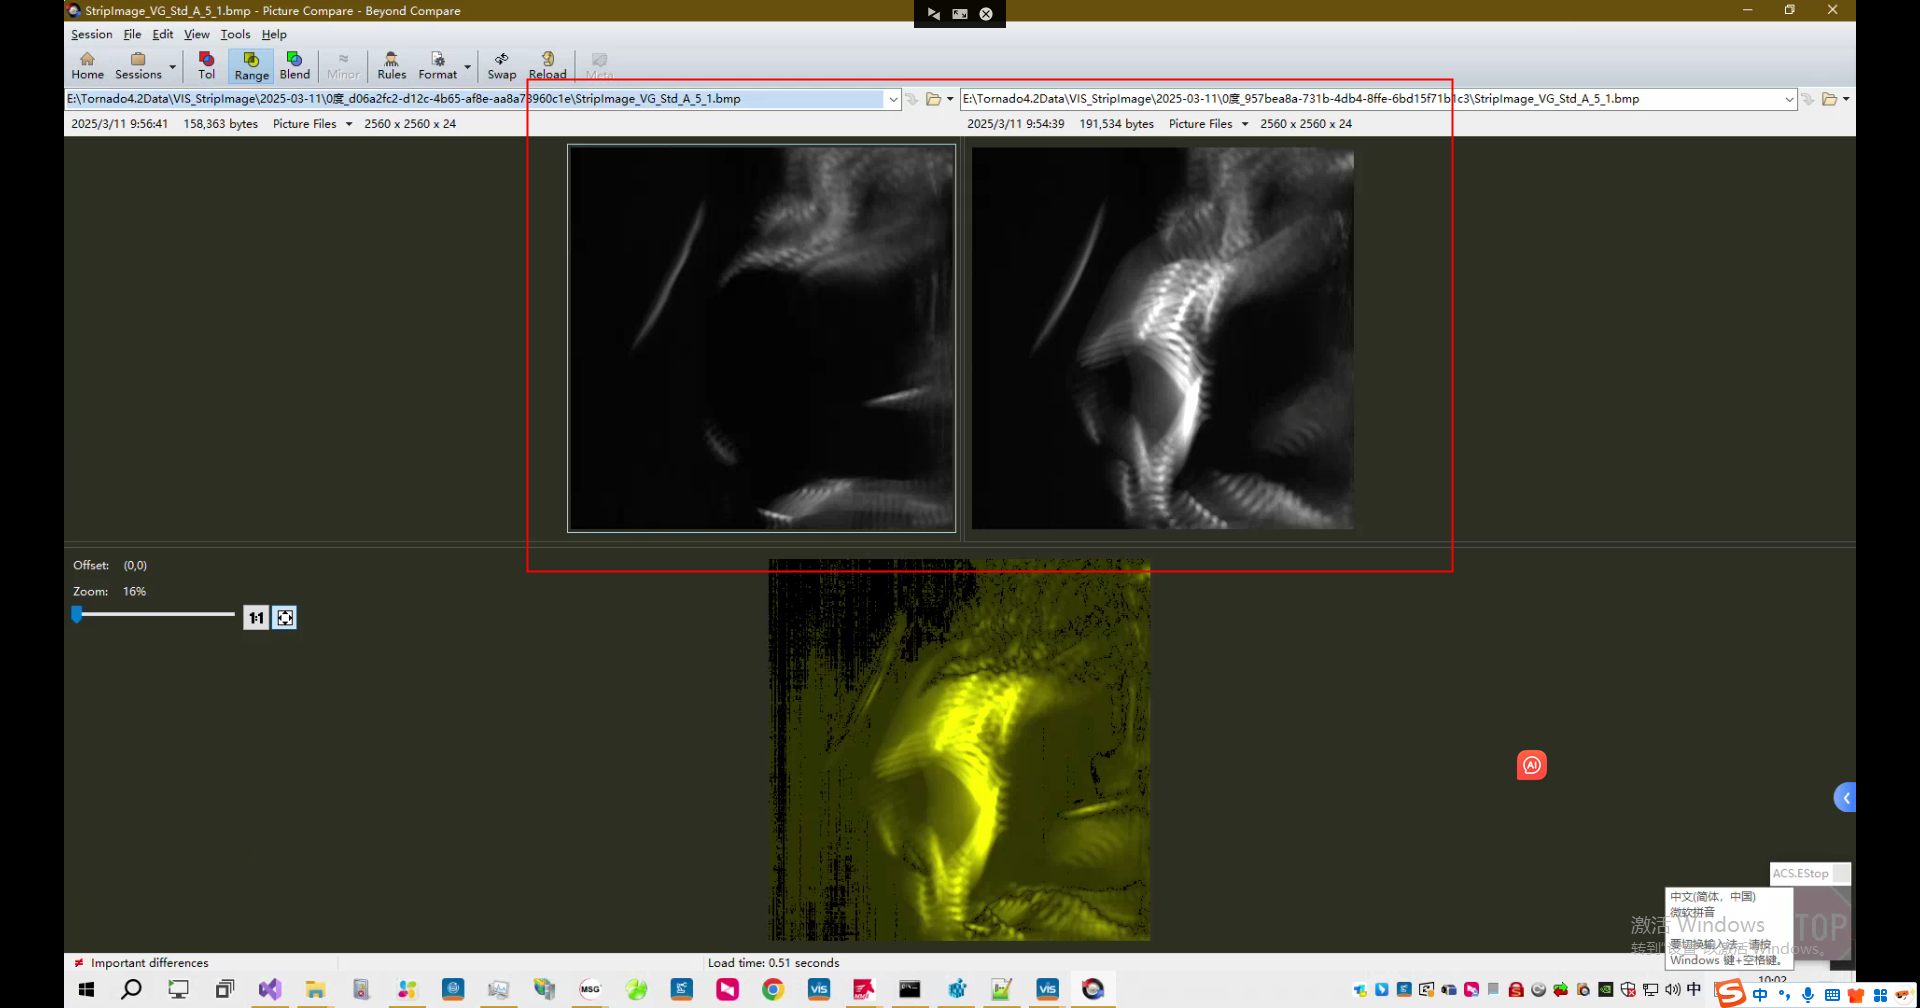This screenshot has width=1920, height=1008.
Task: Click the Format toolbar icon
Action: click(x=437, y=66)
